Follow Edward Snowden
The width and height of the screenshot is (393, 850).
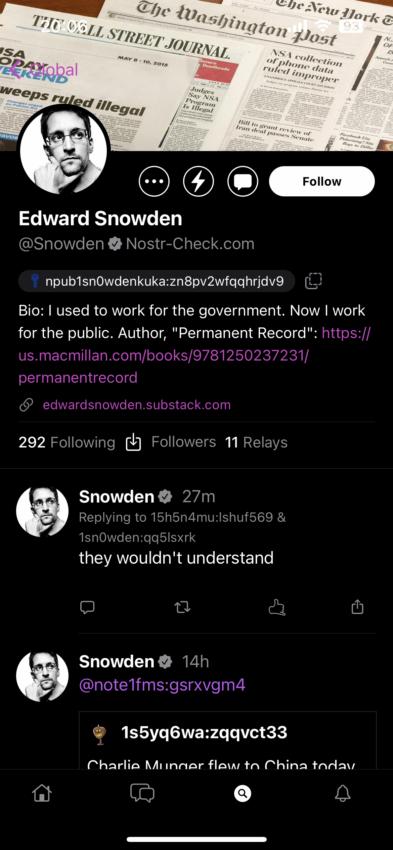click(x=322, y=181)
